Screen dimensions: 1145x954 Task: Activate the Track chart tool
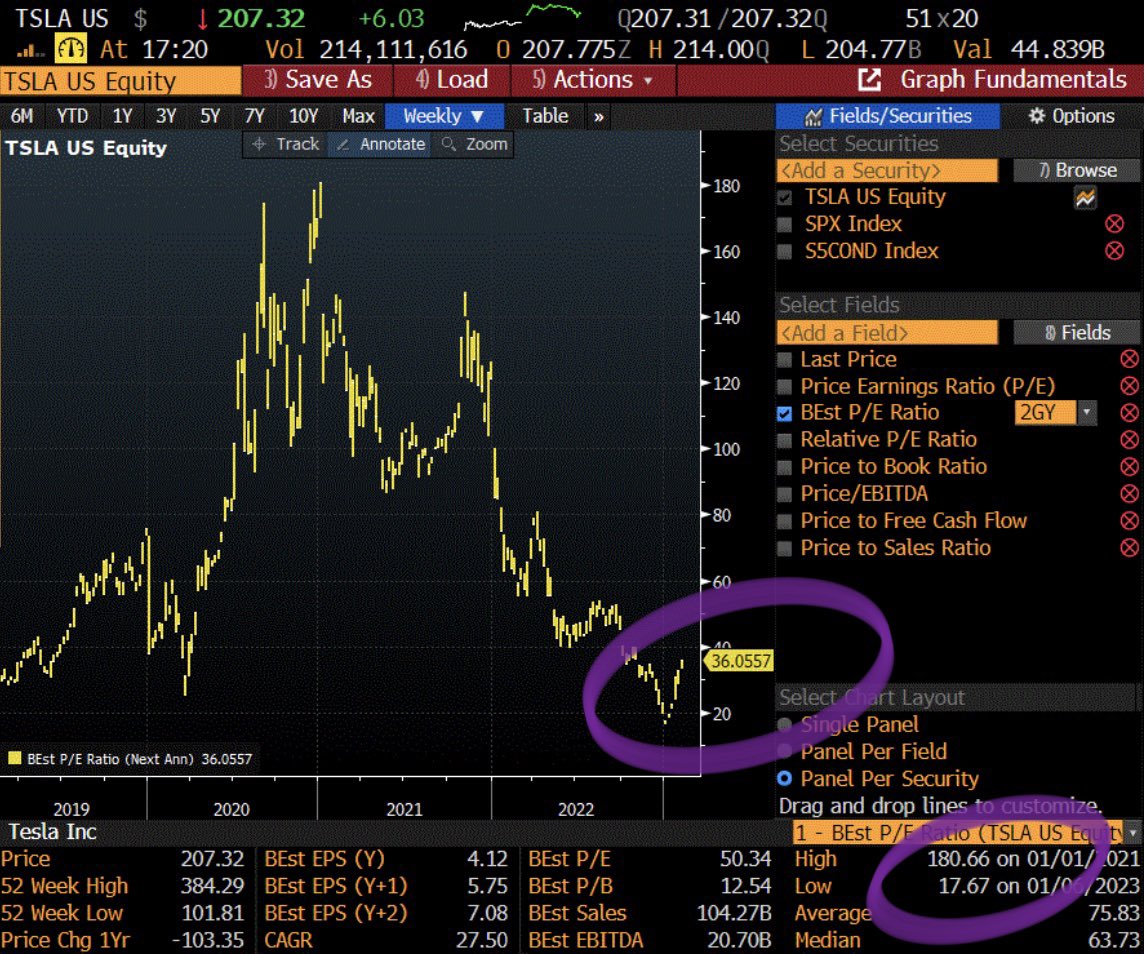tap(286, 144)
